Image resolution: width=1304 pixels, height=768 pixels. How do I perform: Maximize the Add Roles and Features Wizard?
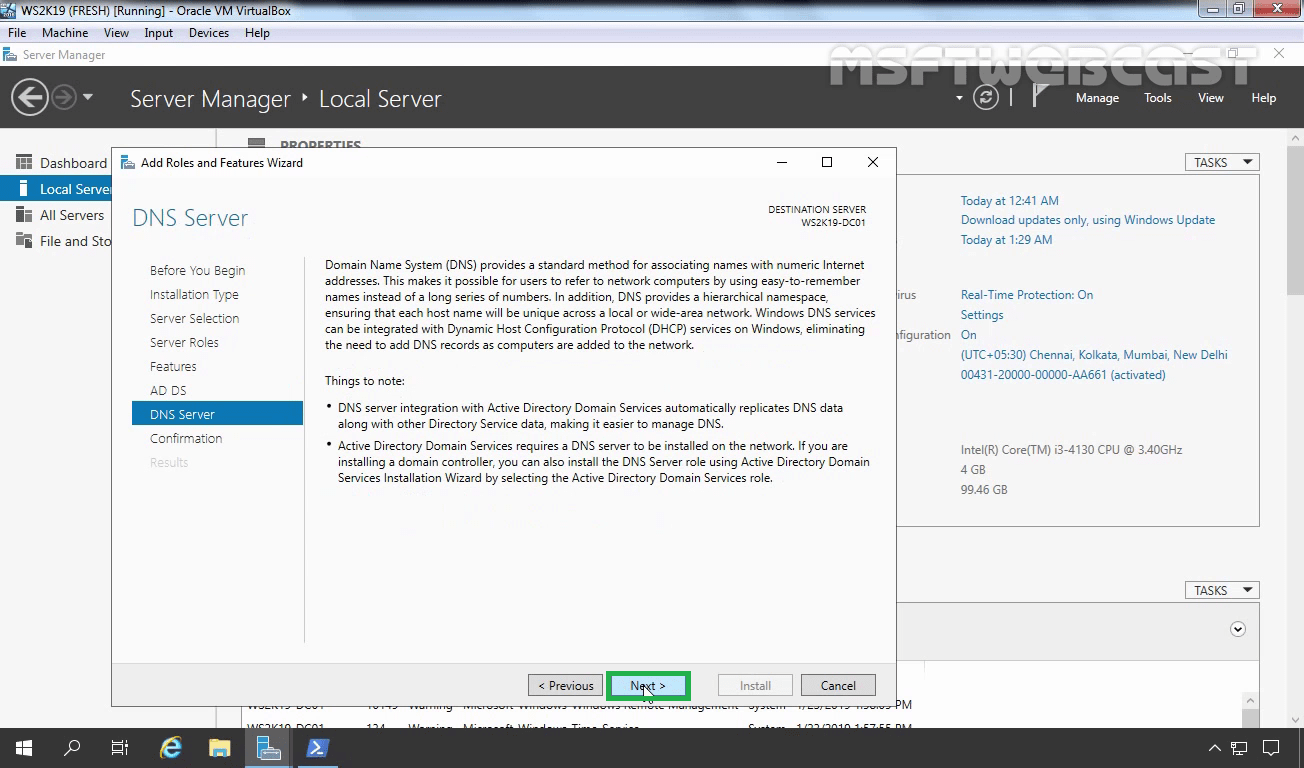pos(827,162)
